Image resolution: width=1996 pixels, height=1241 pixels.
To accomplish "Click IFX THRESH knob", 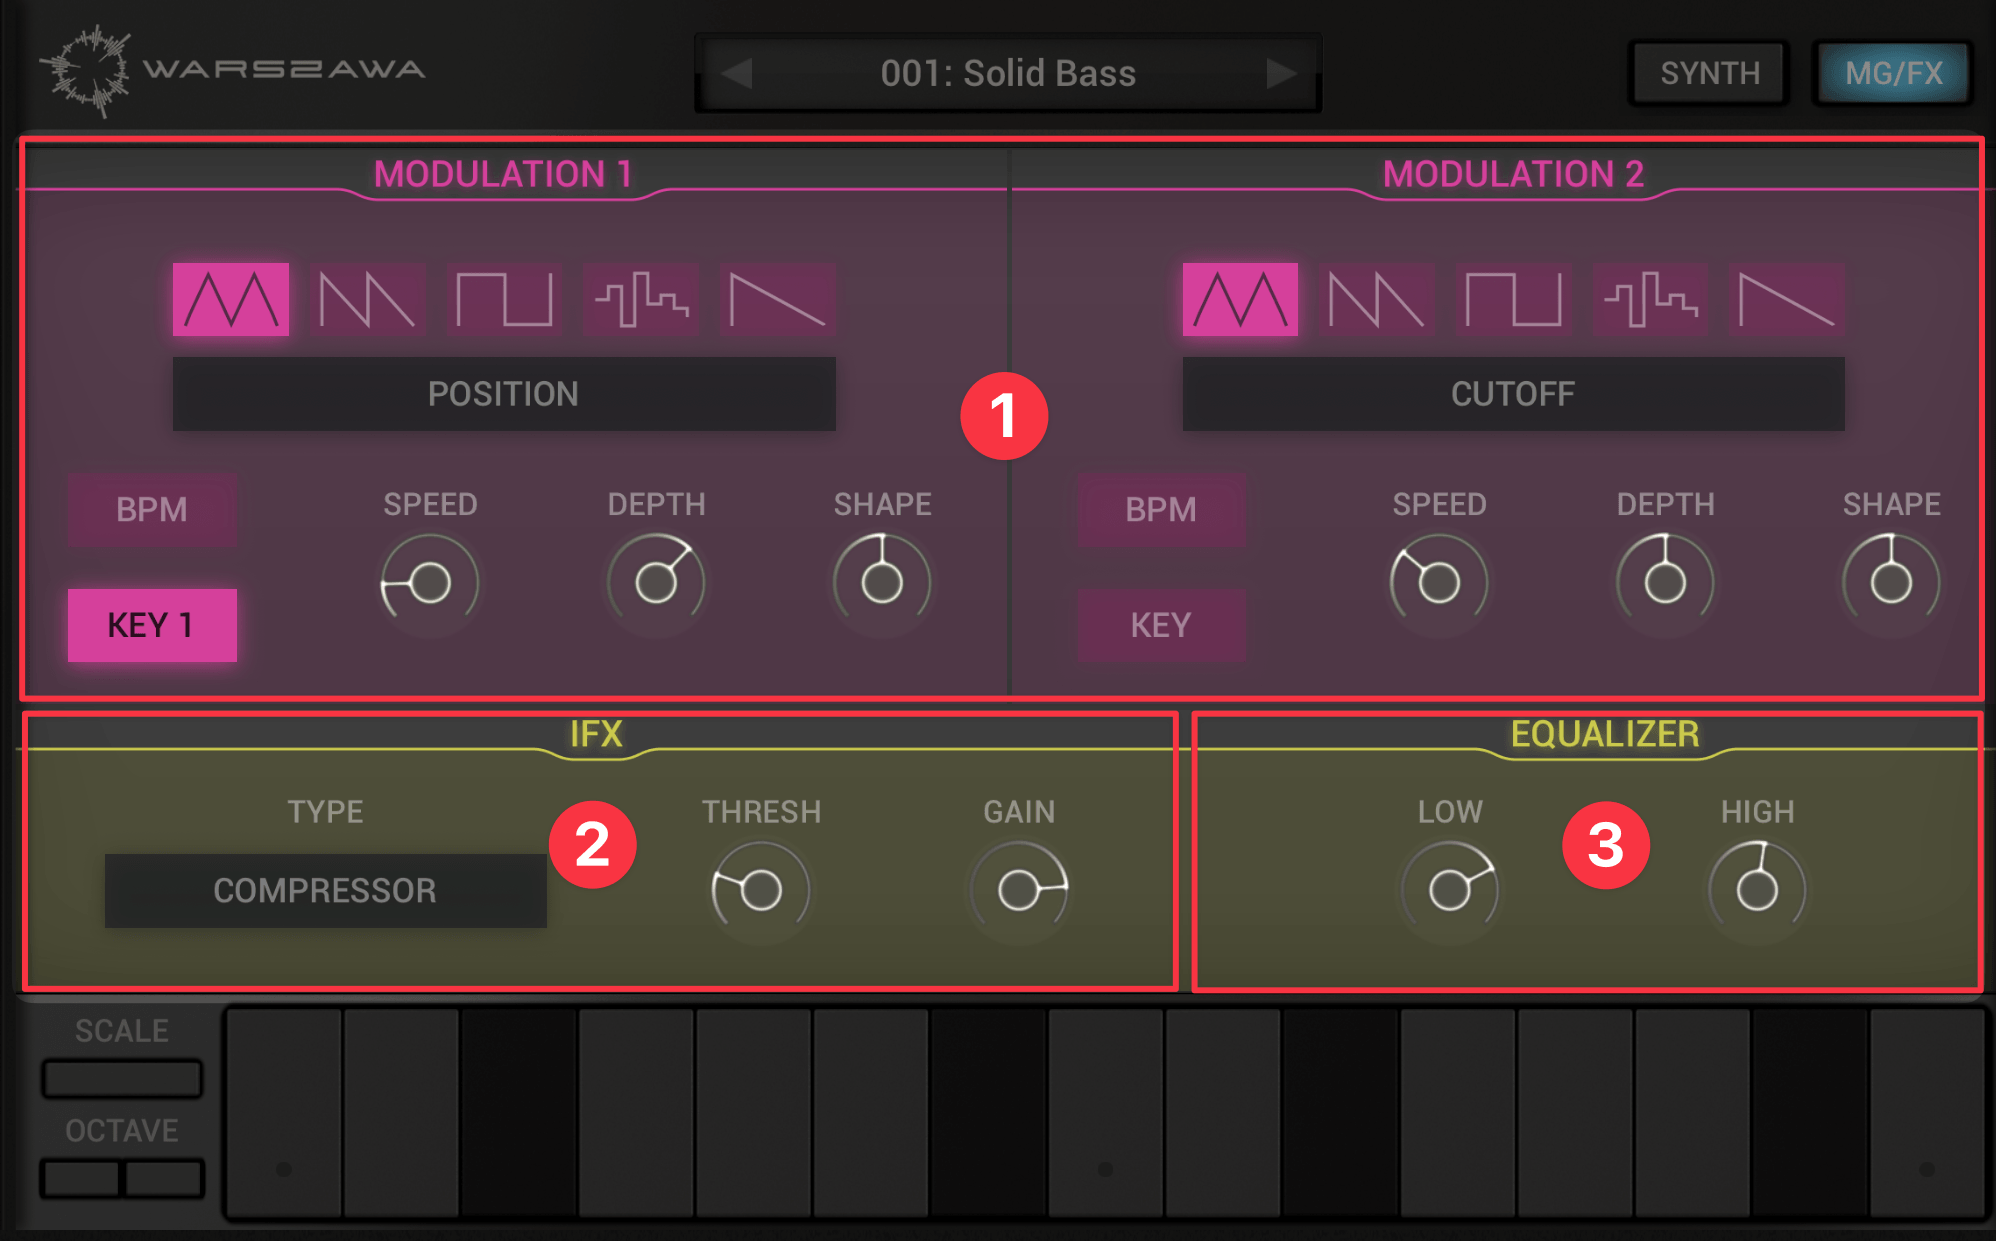I will 761,890.
